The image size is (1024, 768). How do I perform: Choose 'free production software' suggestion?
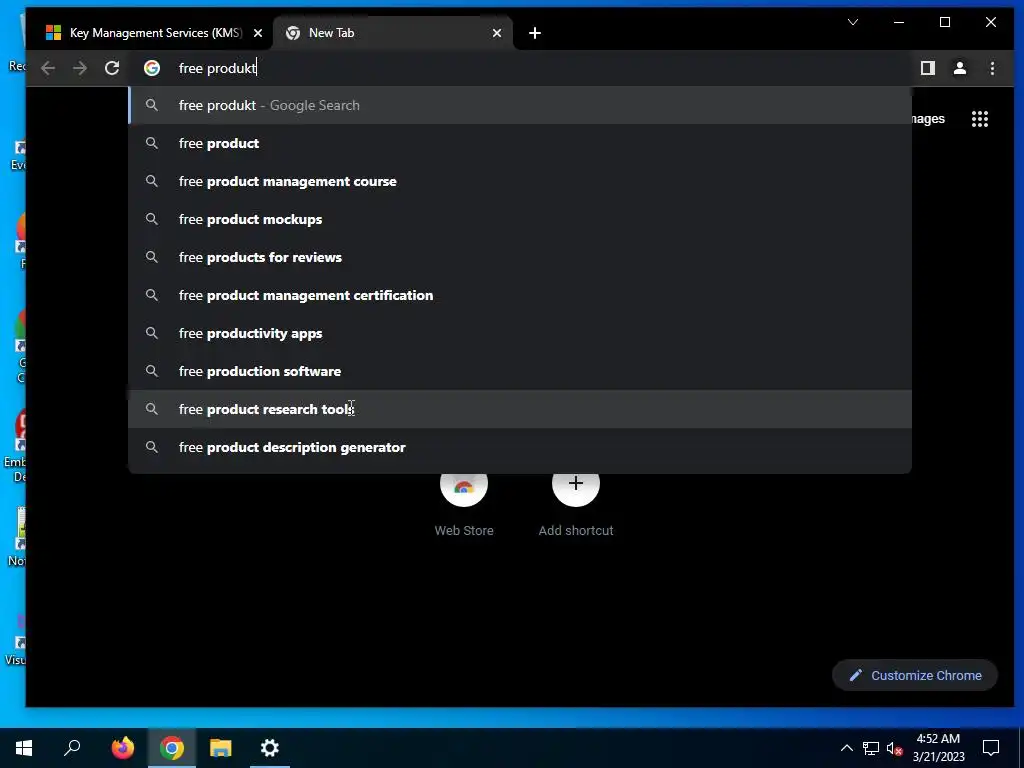(520, 371)
